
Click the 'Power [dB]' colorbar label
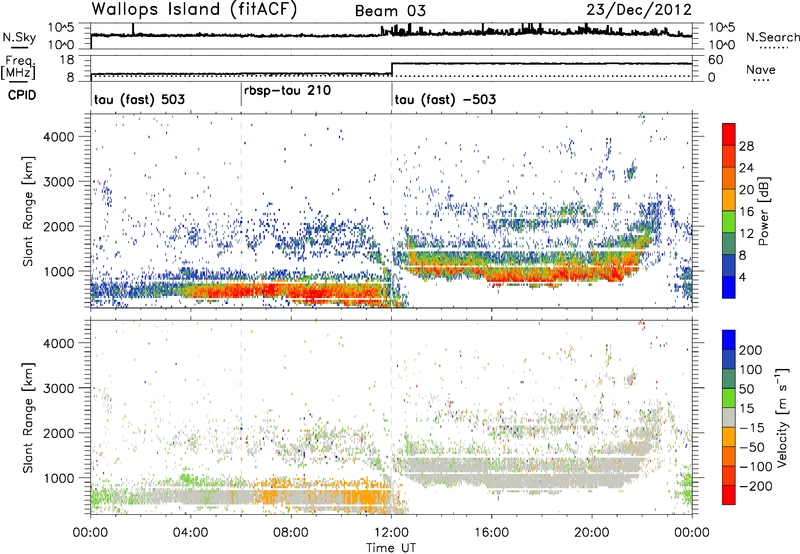[763, 211]
